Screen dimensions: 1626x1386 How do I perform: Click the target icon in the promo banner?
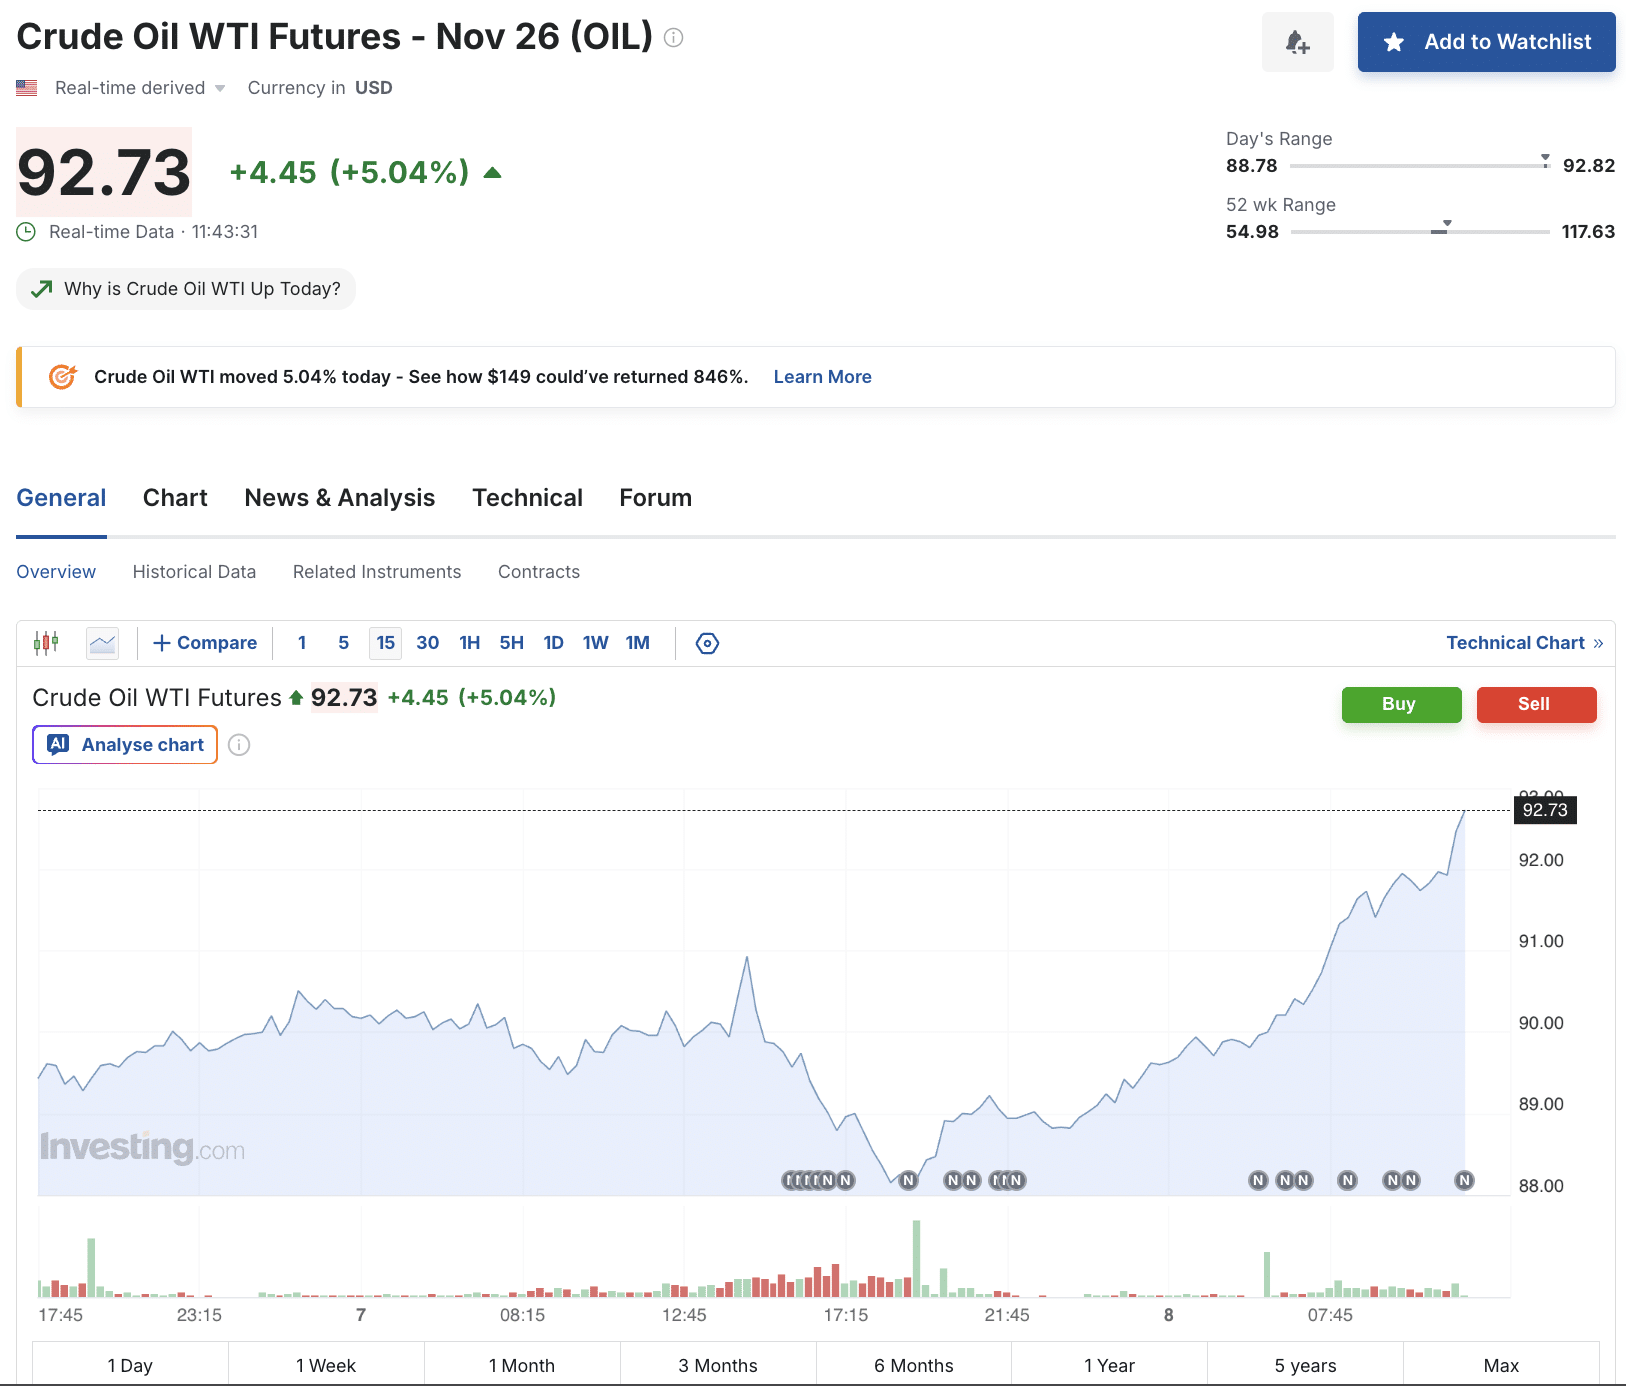63,377
